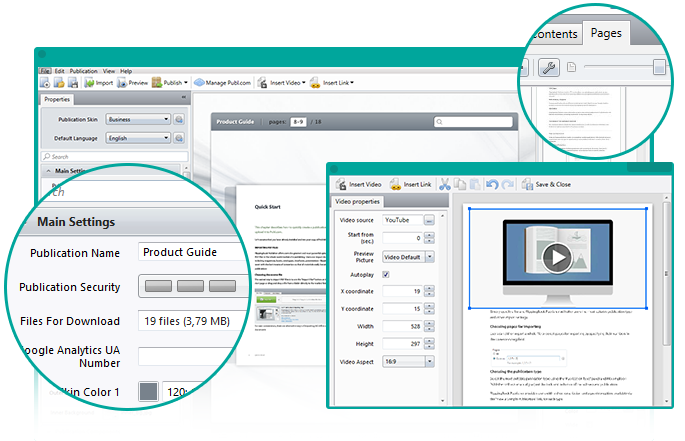Open the Publication Skin dropdown showing Business

pyautogui.click(x=138, y=119)
